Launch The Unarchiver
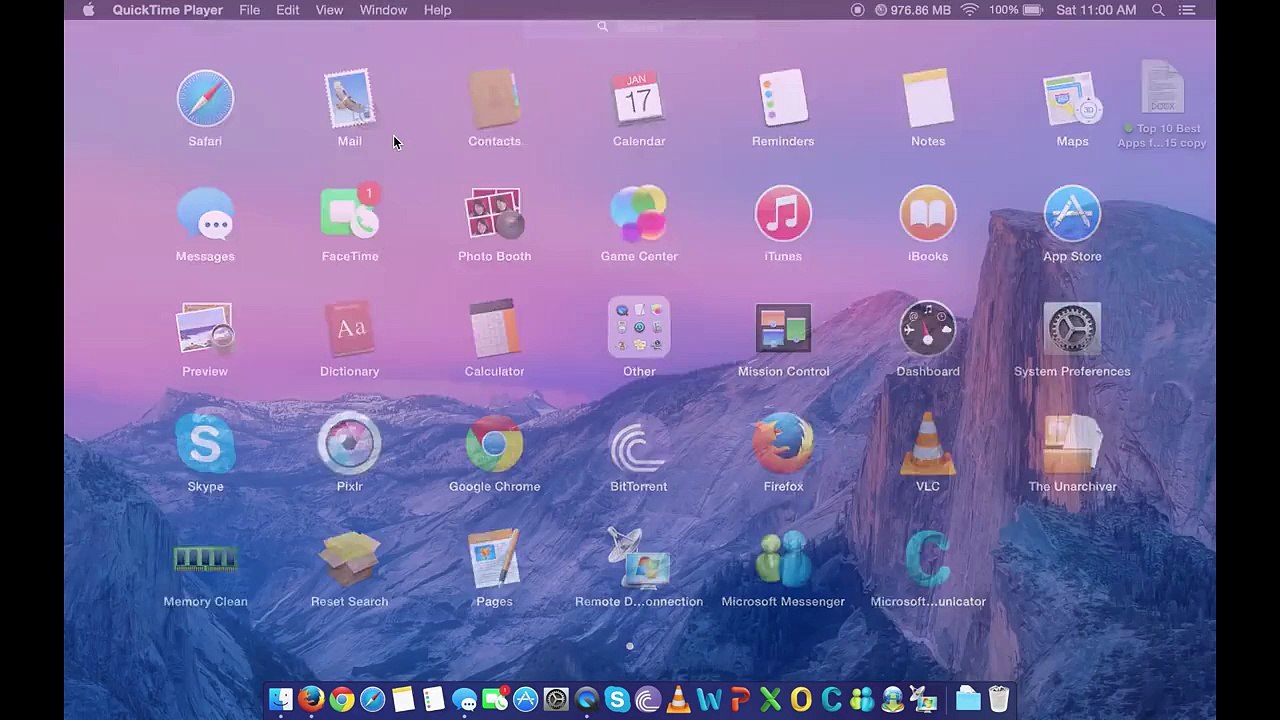 (1072, 444)
